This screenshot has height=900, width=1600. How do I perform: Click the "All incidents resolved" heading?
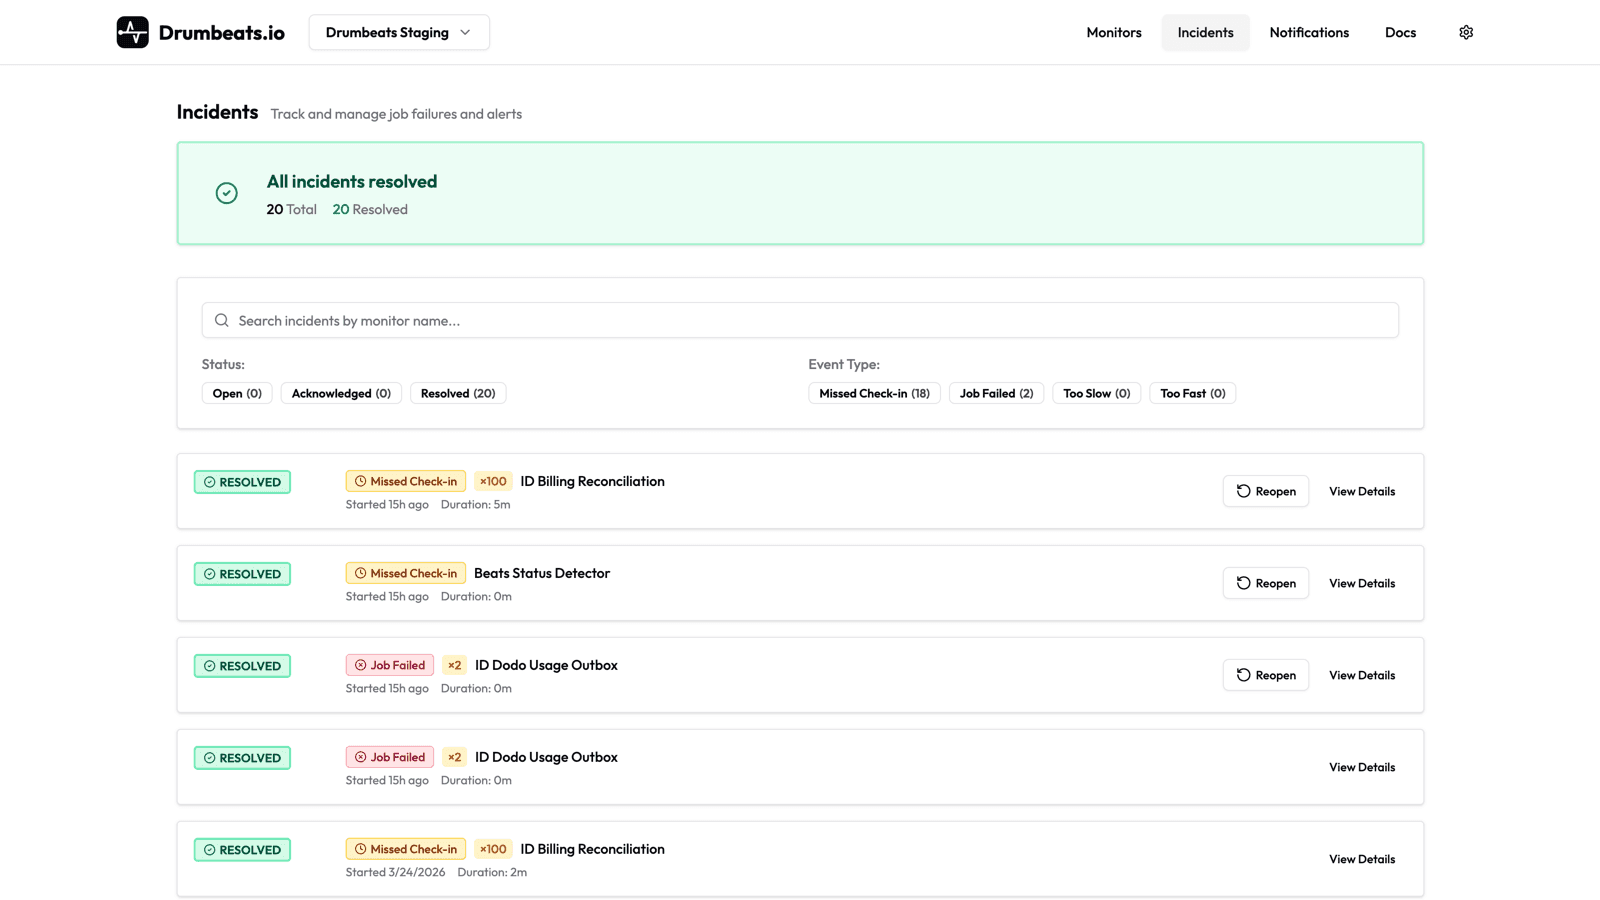[352, 181]
